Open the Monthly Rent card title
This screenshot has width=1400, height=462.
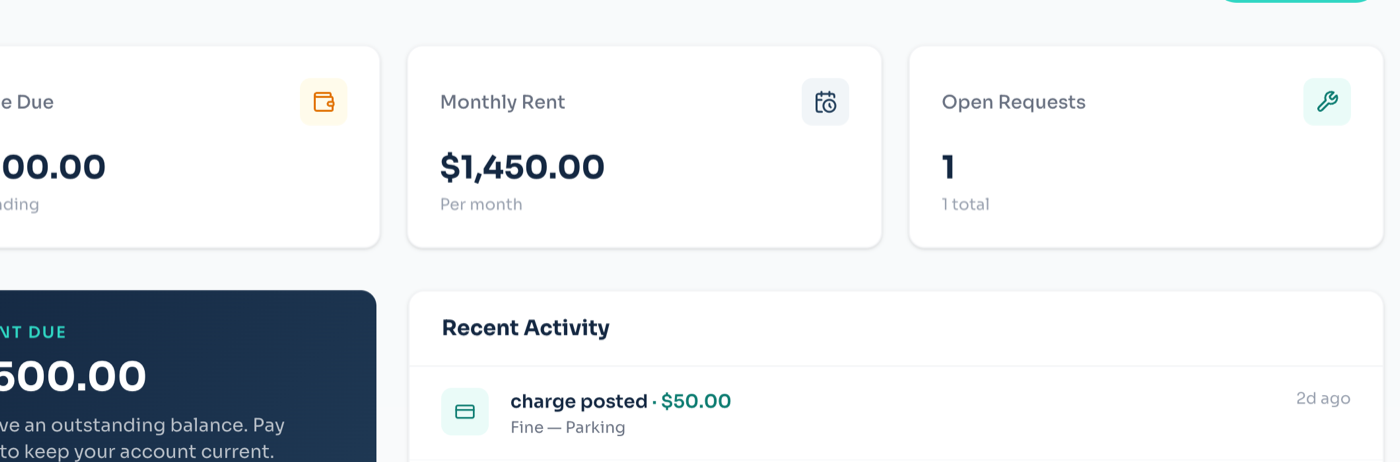pos(502,102)
